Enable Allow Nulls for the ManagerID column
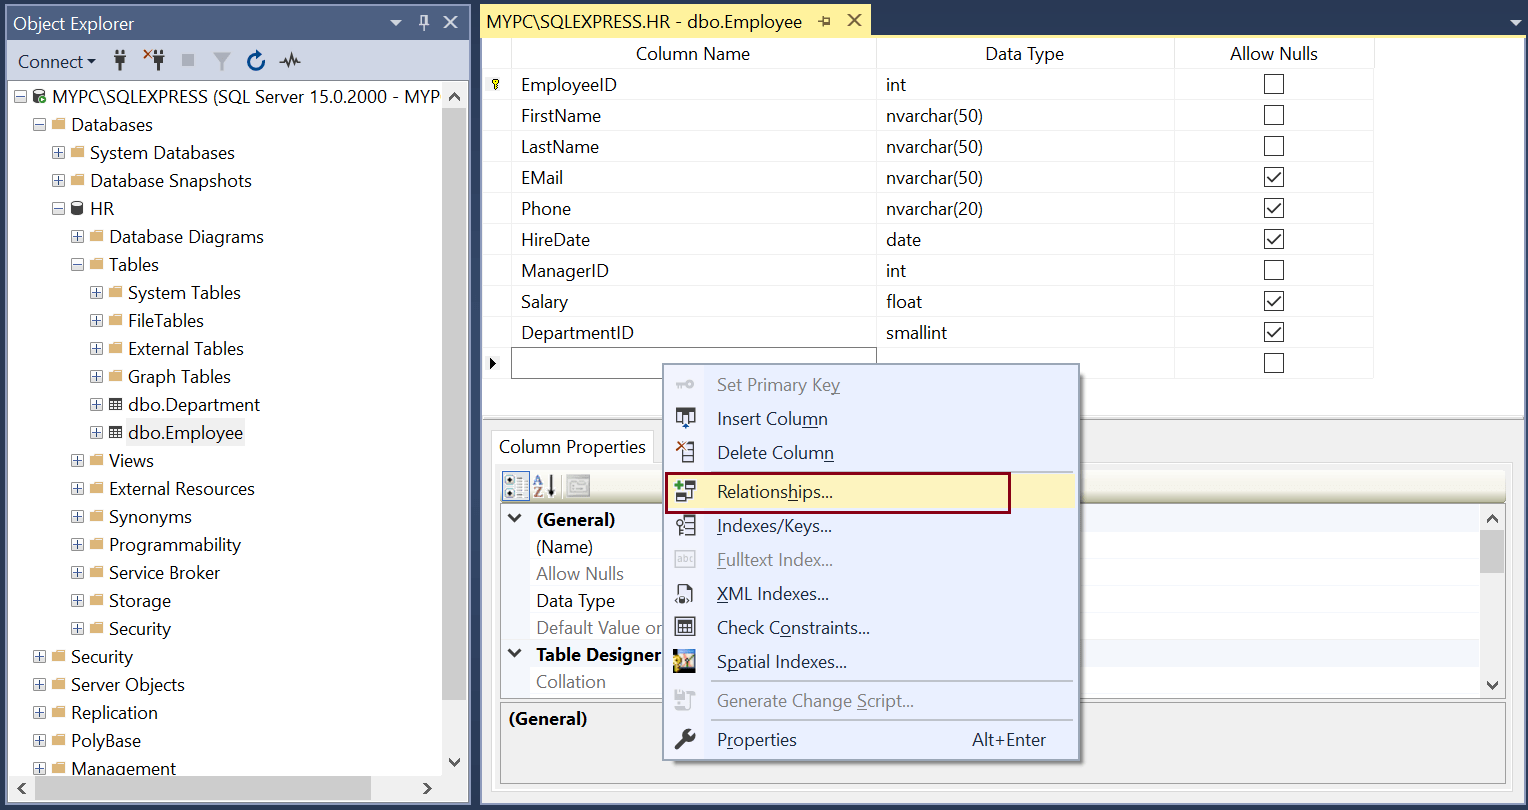Viewport: 1528px width, 810px height. (1273, 271)
